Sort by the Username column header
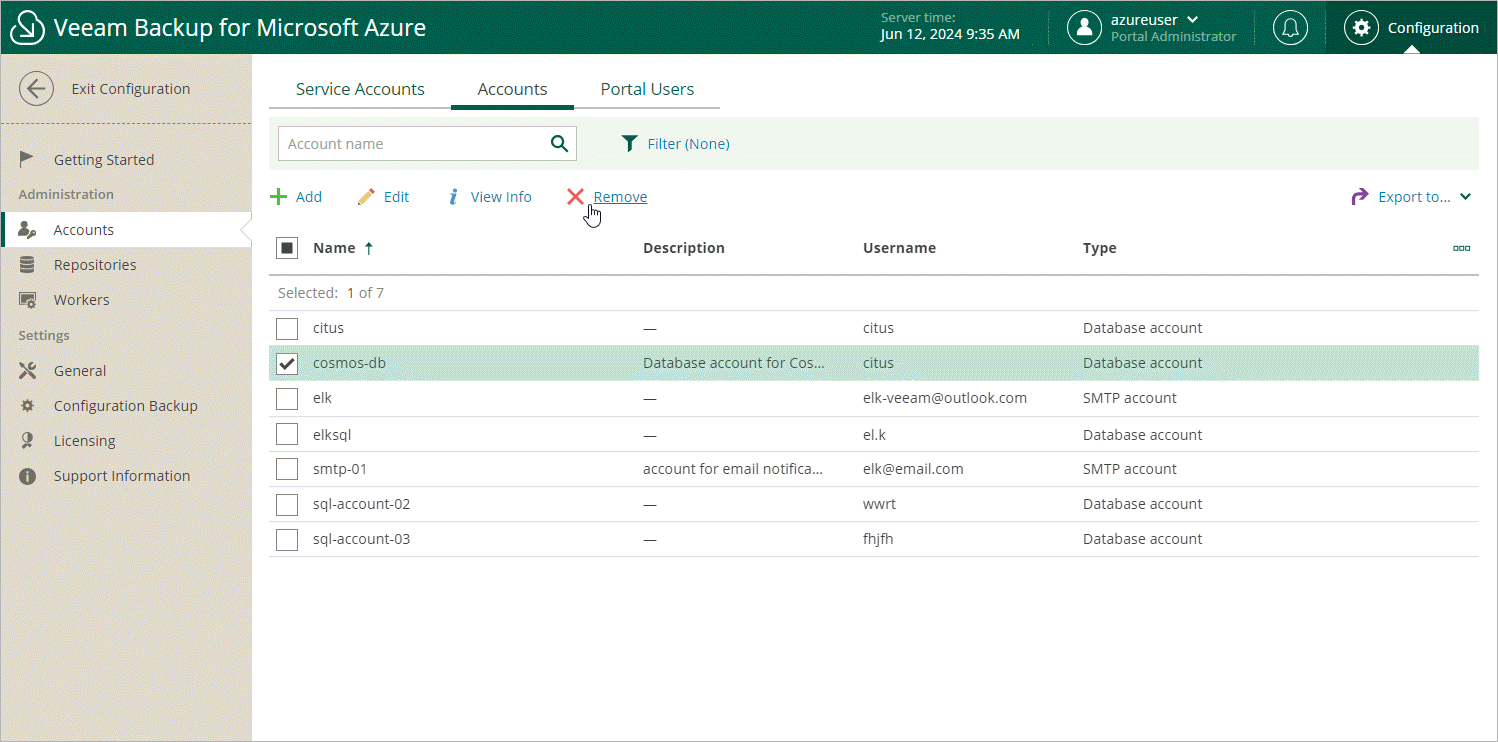 [899, 248]
